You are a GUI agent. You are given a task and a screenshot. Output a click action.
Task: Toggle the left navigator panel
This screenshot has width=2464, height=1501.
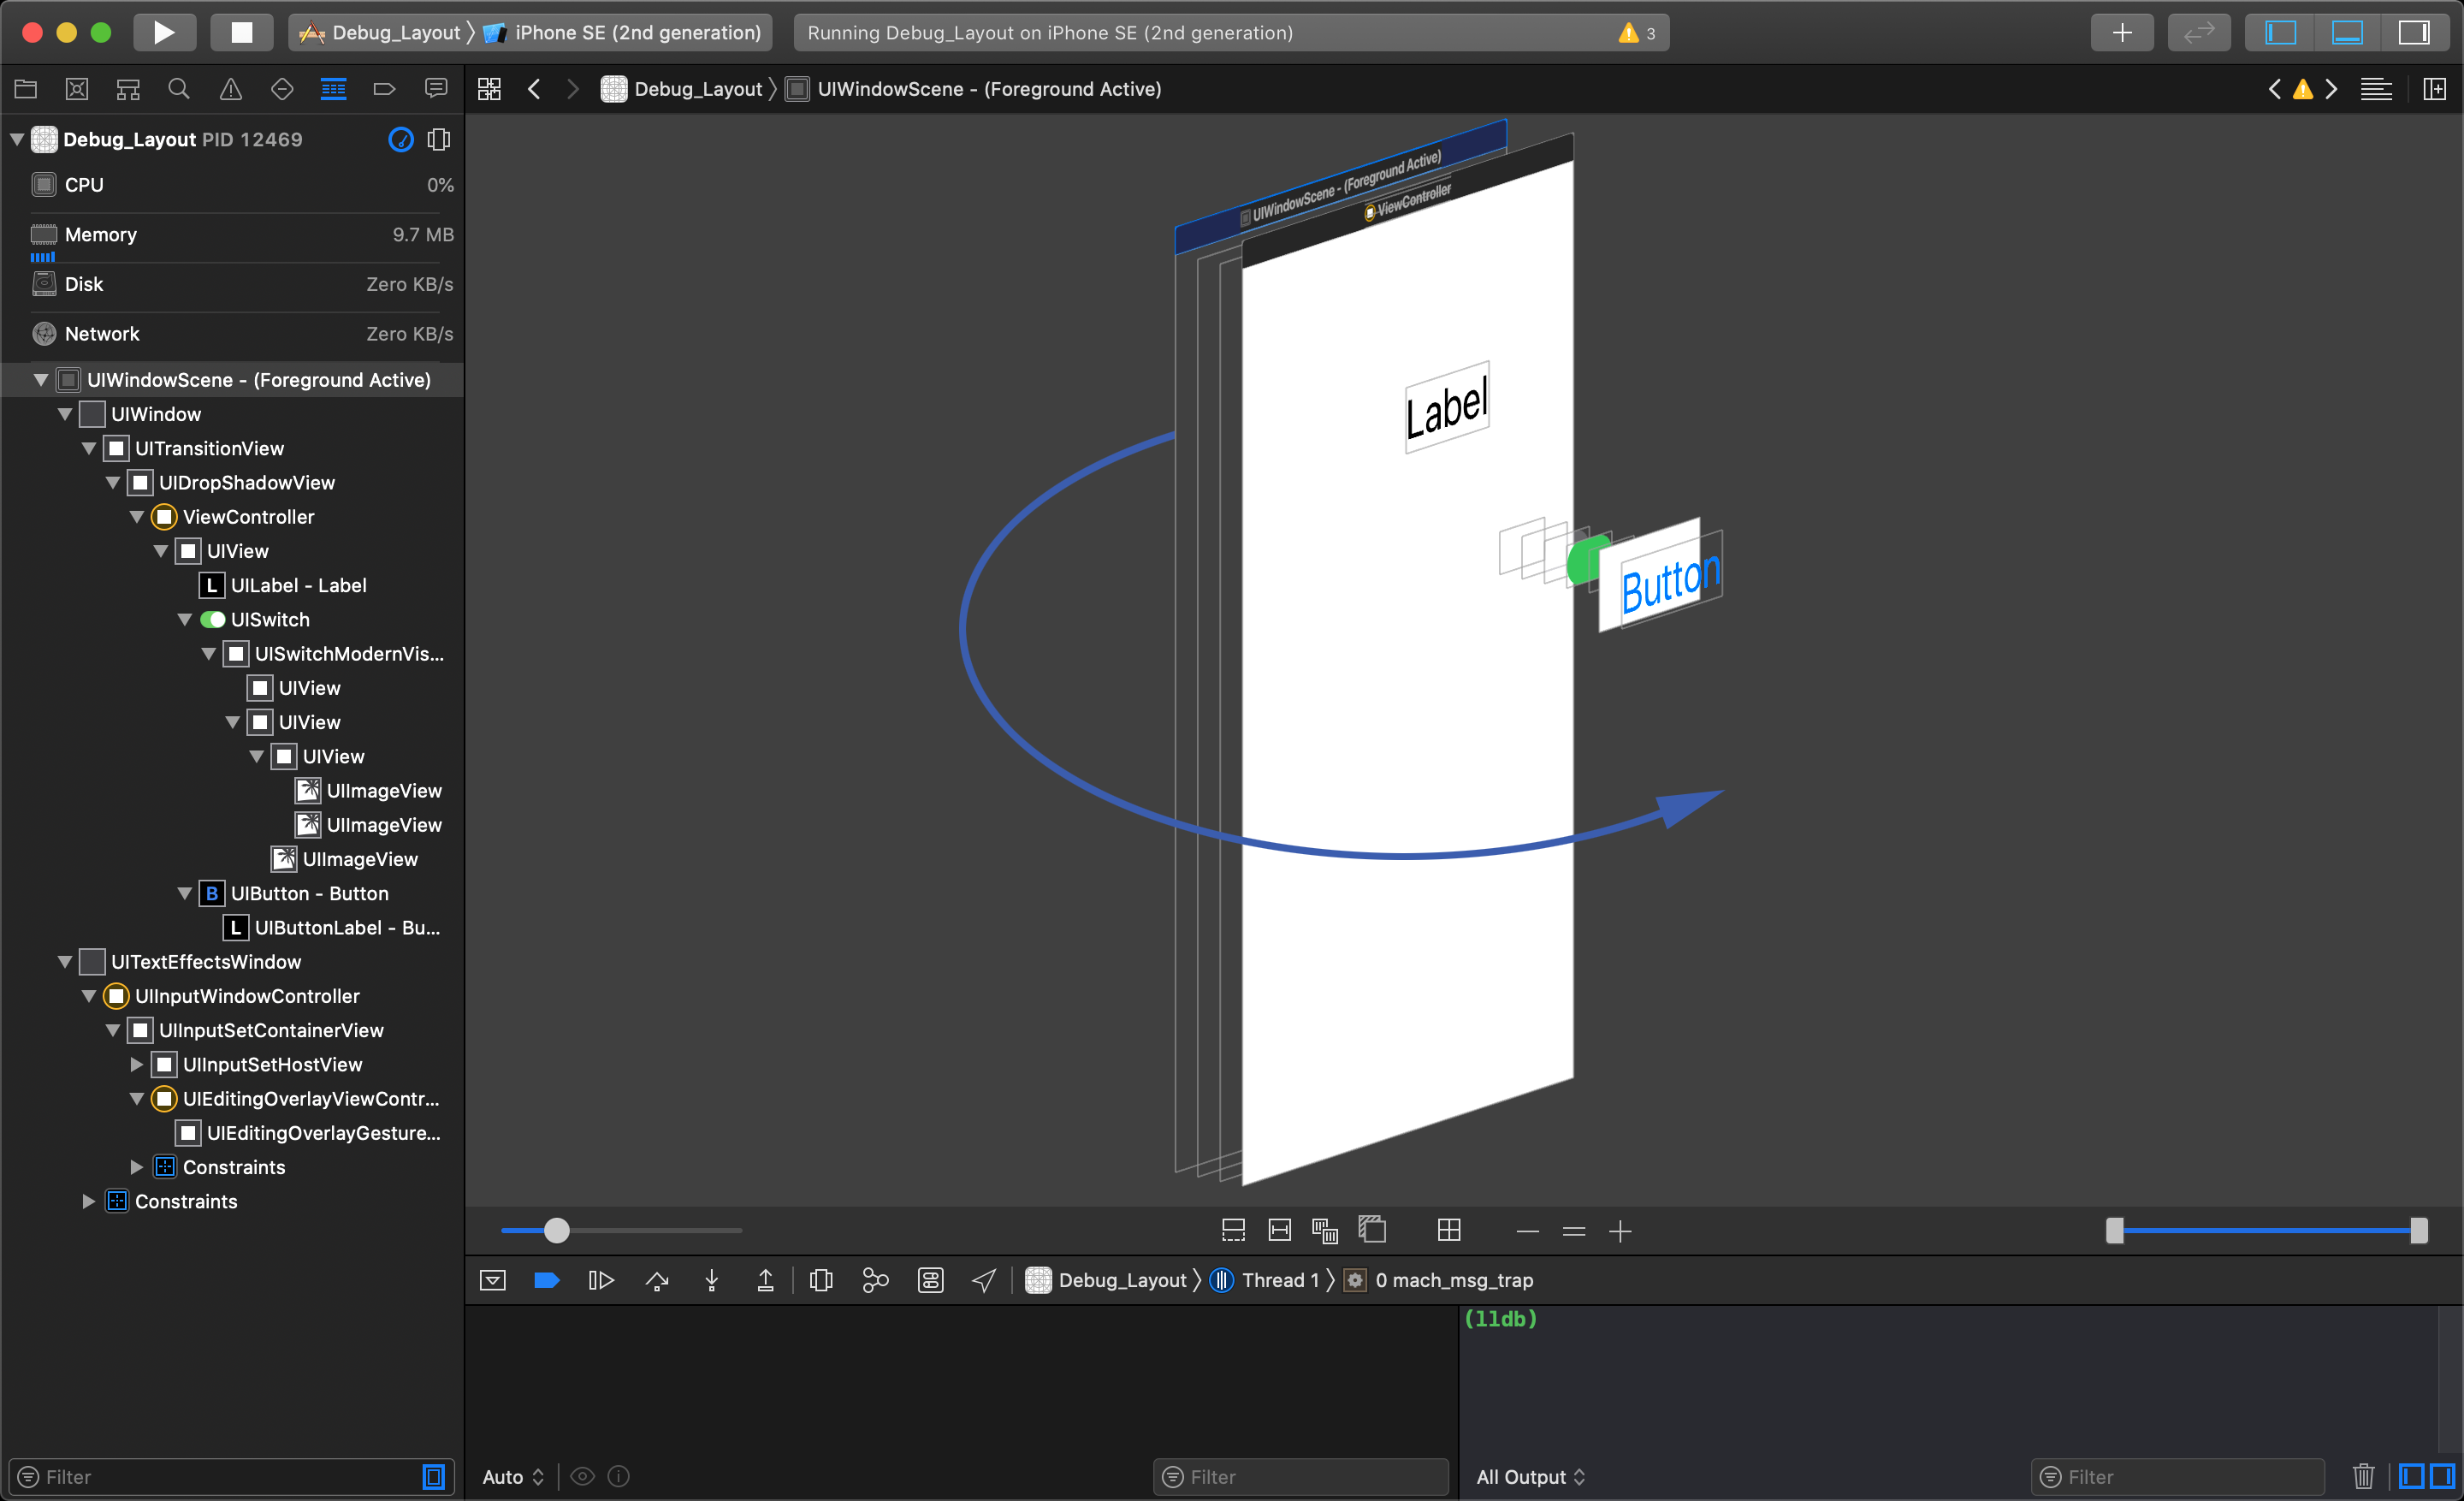[x=2280, y=32]
